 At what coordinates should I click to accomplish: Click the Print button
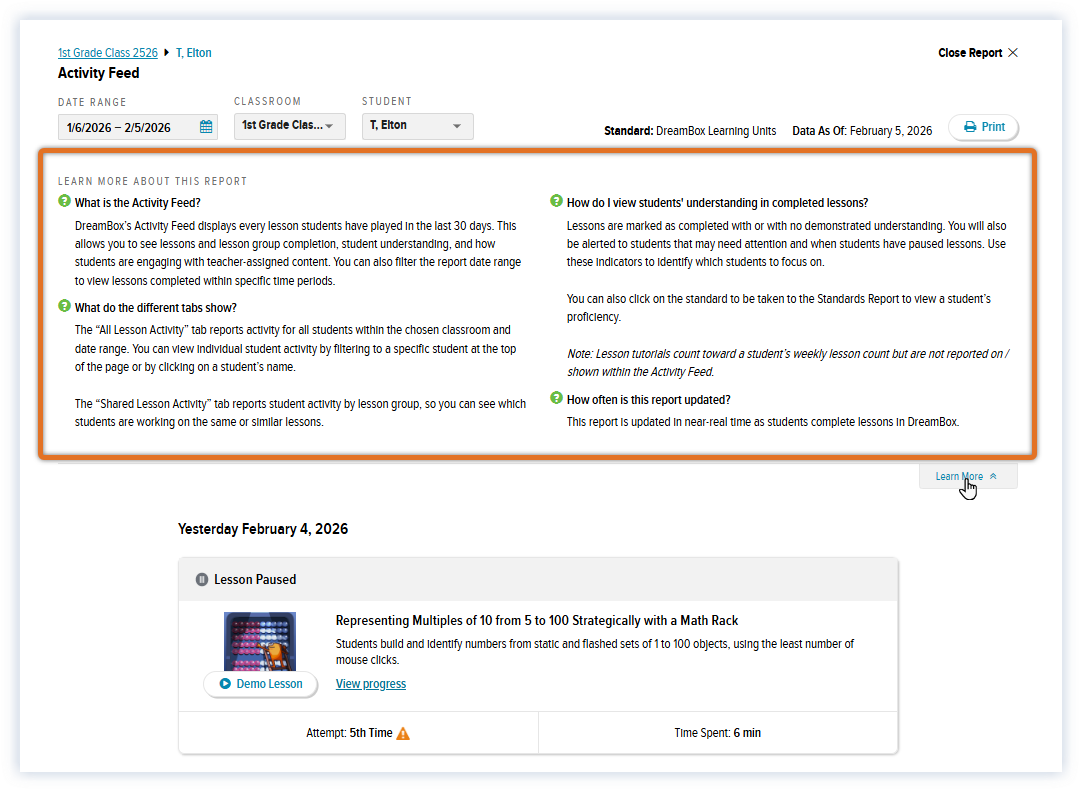pos(983,127)
